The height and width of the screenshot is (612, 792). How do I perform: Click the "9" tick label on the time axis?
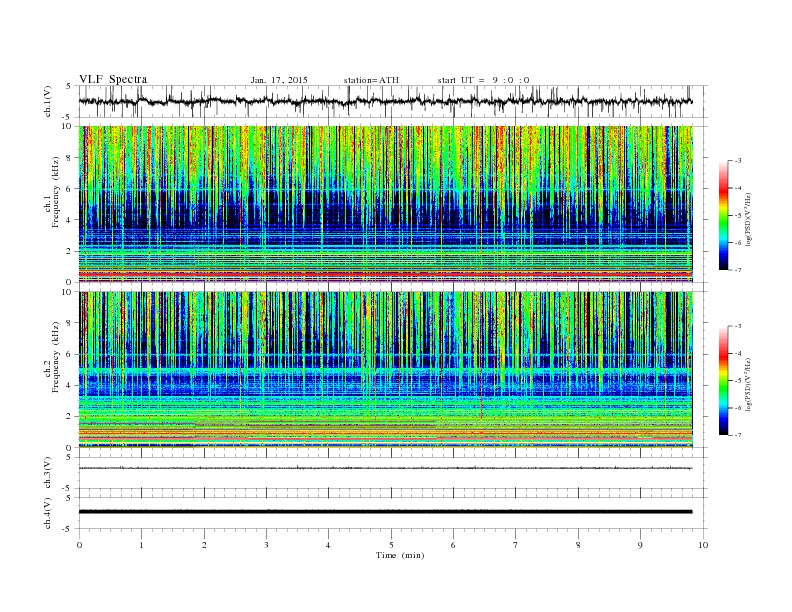click(640, 545)
